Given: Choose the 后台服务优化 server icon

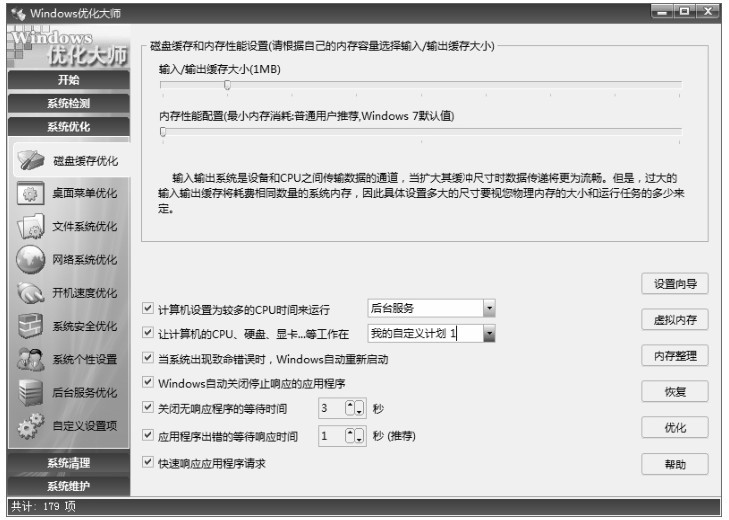Looking at the screenshot, I should (x=31, y=393).
